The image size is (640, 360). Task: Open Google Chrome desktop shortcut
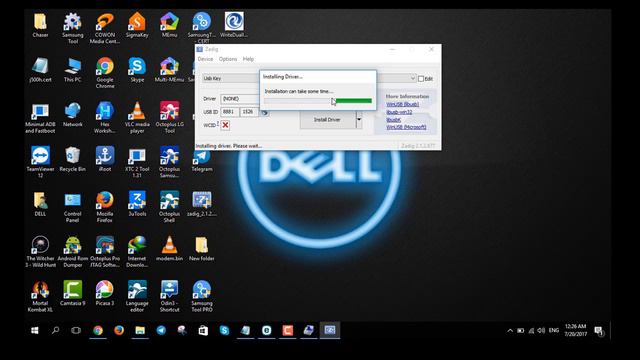click(x=105, y=72)
